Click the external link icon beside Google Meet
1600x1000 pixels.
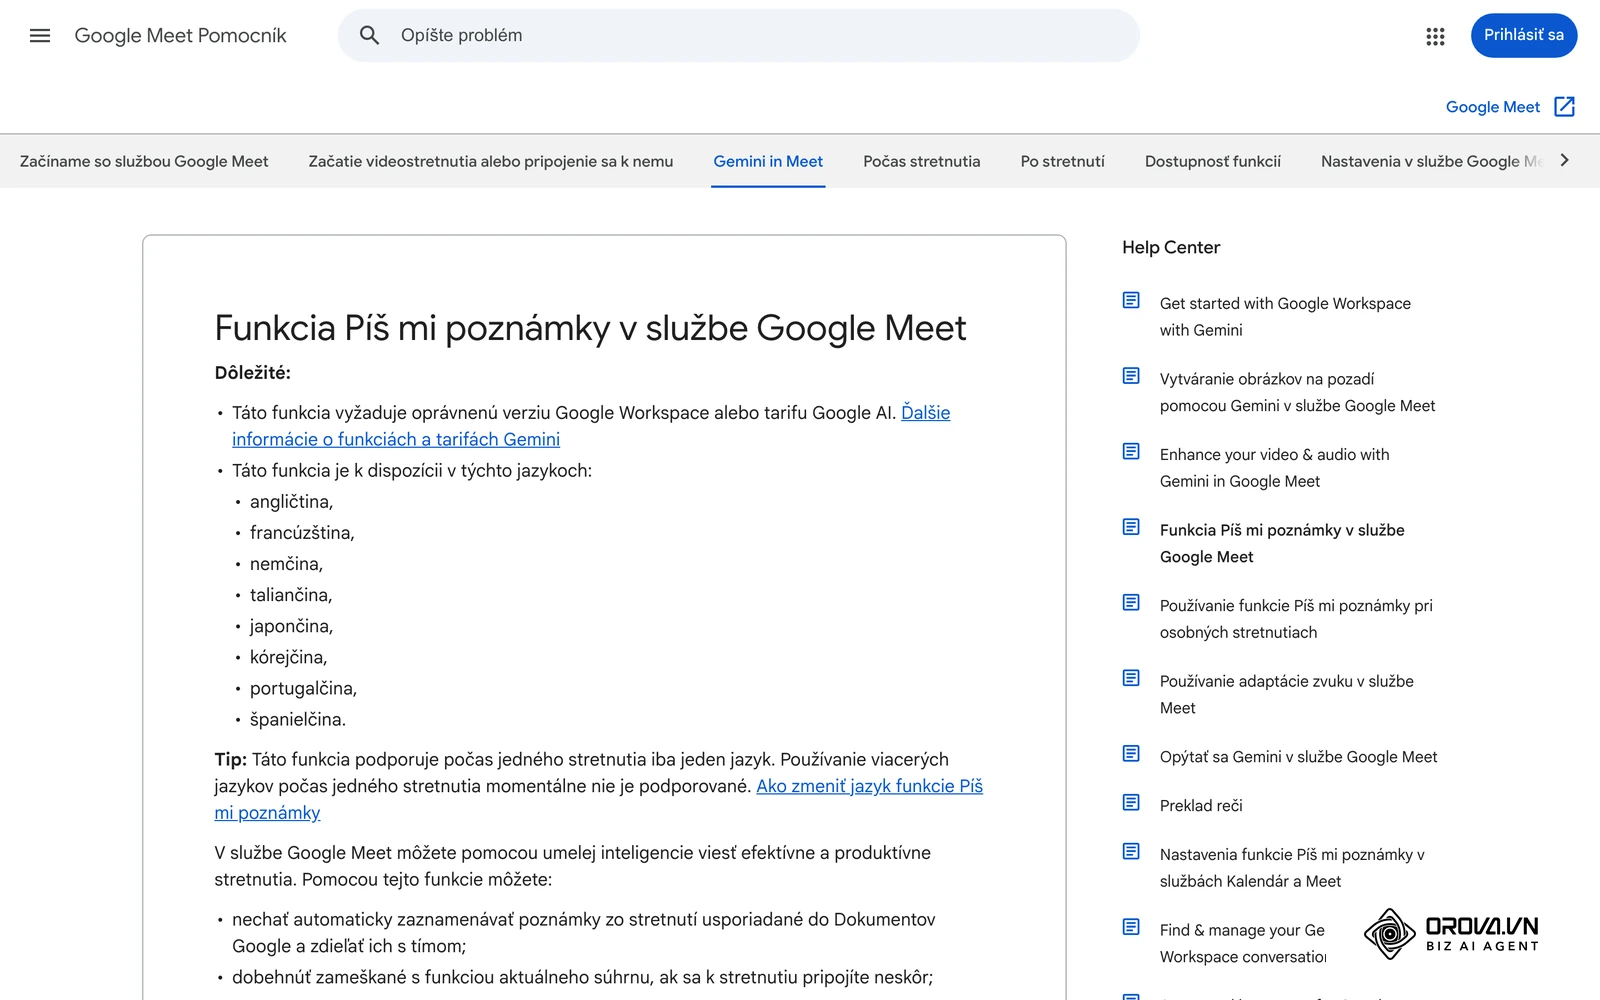coord(1565,107)
